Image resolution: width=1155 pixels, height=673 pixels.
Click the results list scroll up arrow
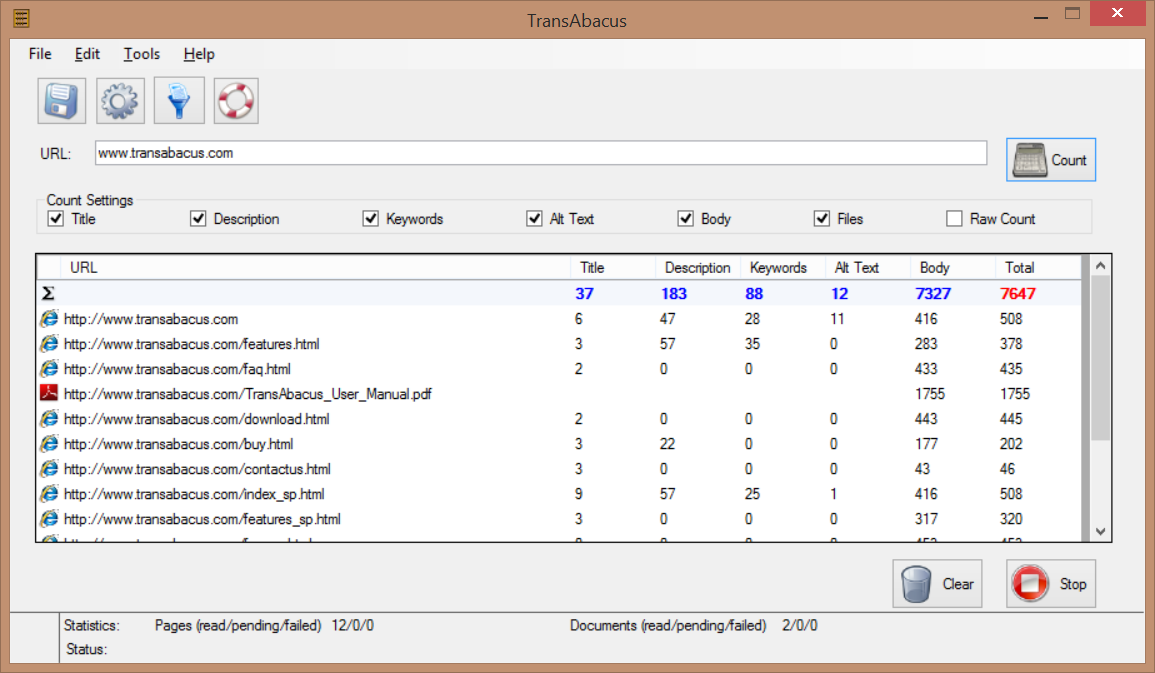pos(1100,265)
